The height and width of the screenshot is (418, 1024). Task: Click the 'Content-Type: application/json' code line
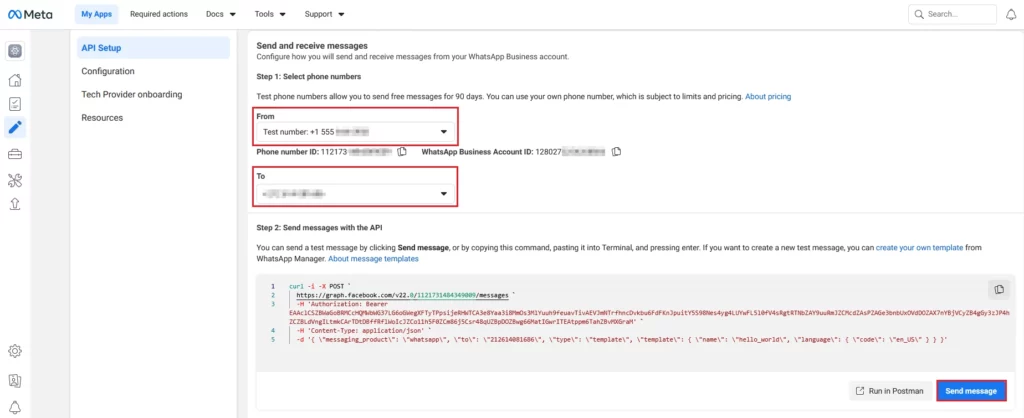pos(366,331)
